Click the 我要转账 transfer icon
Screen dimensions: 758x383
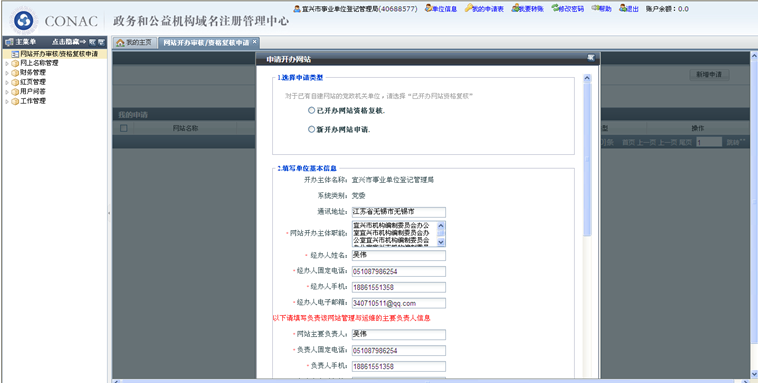click(x=515, y=8)
